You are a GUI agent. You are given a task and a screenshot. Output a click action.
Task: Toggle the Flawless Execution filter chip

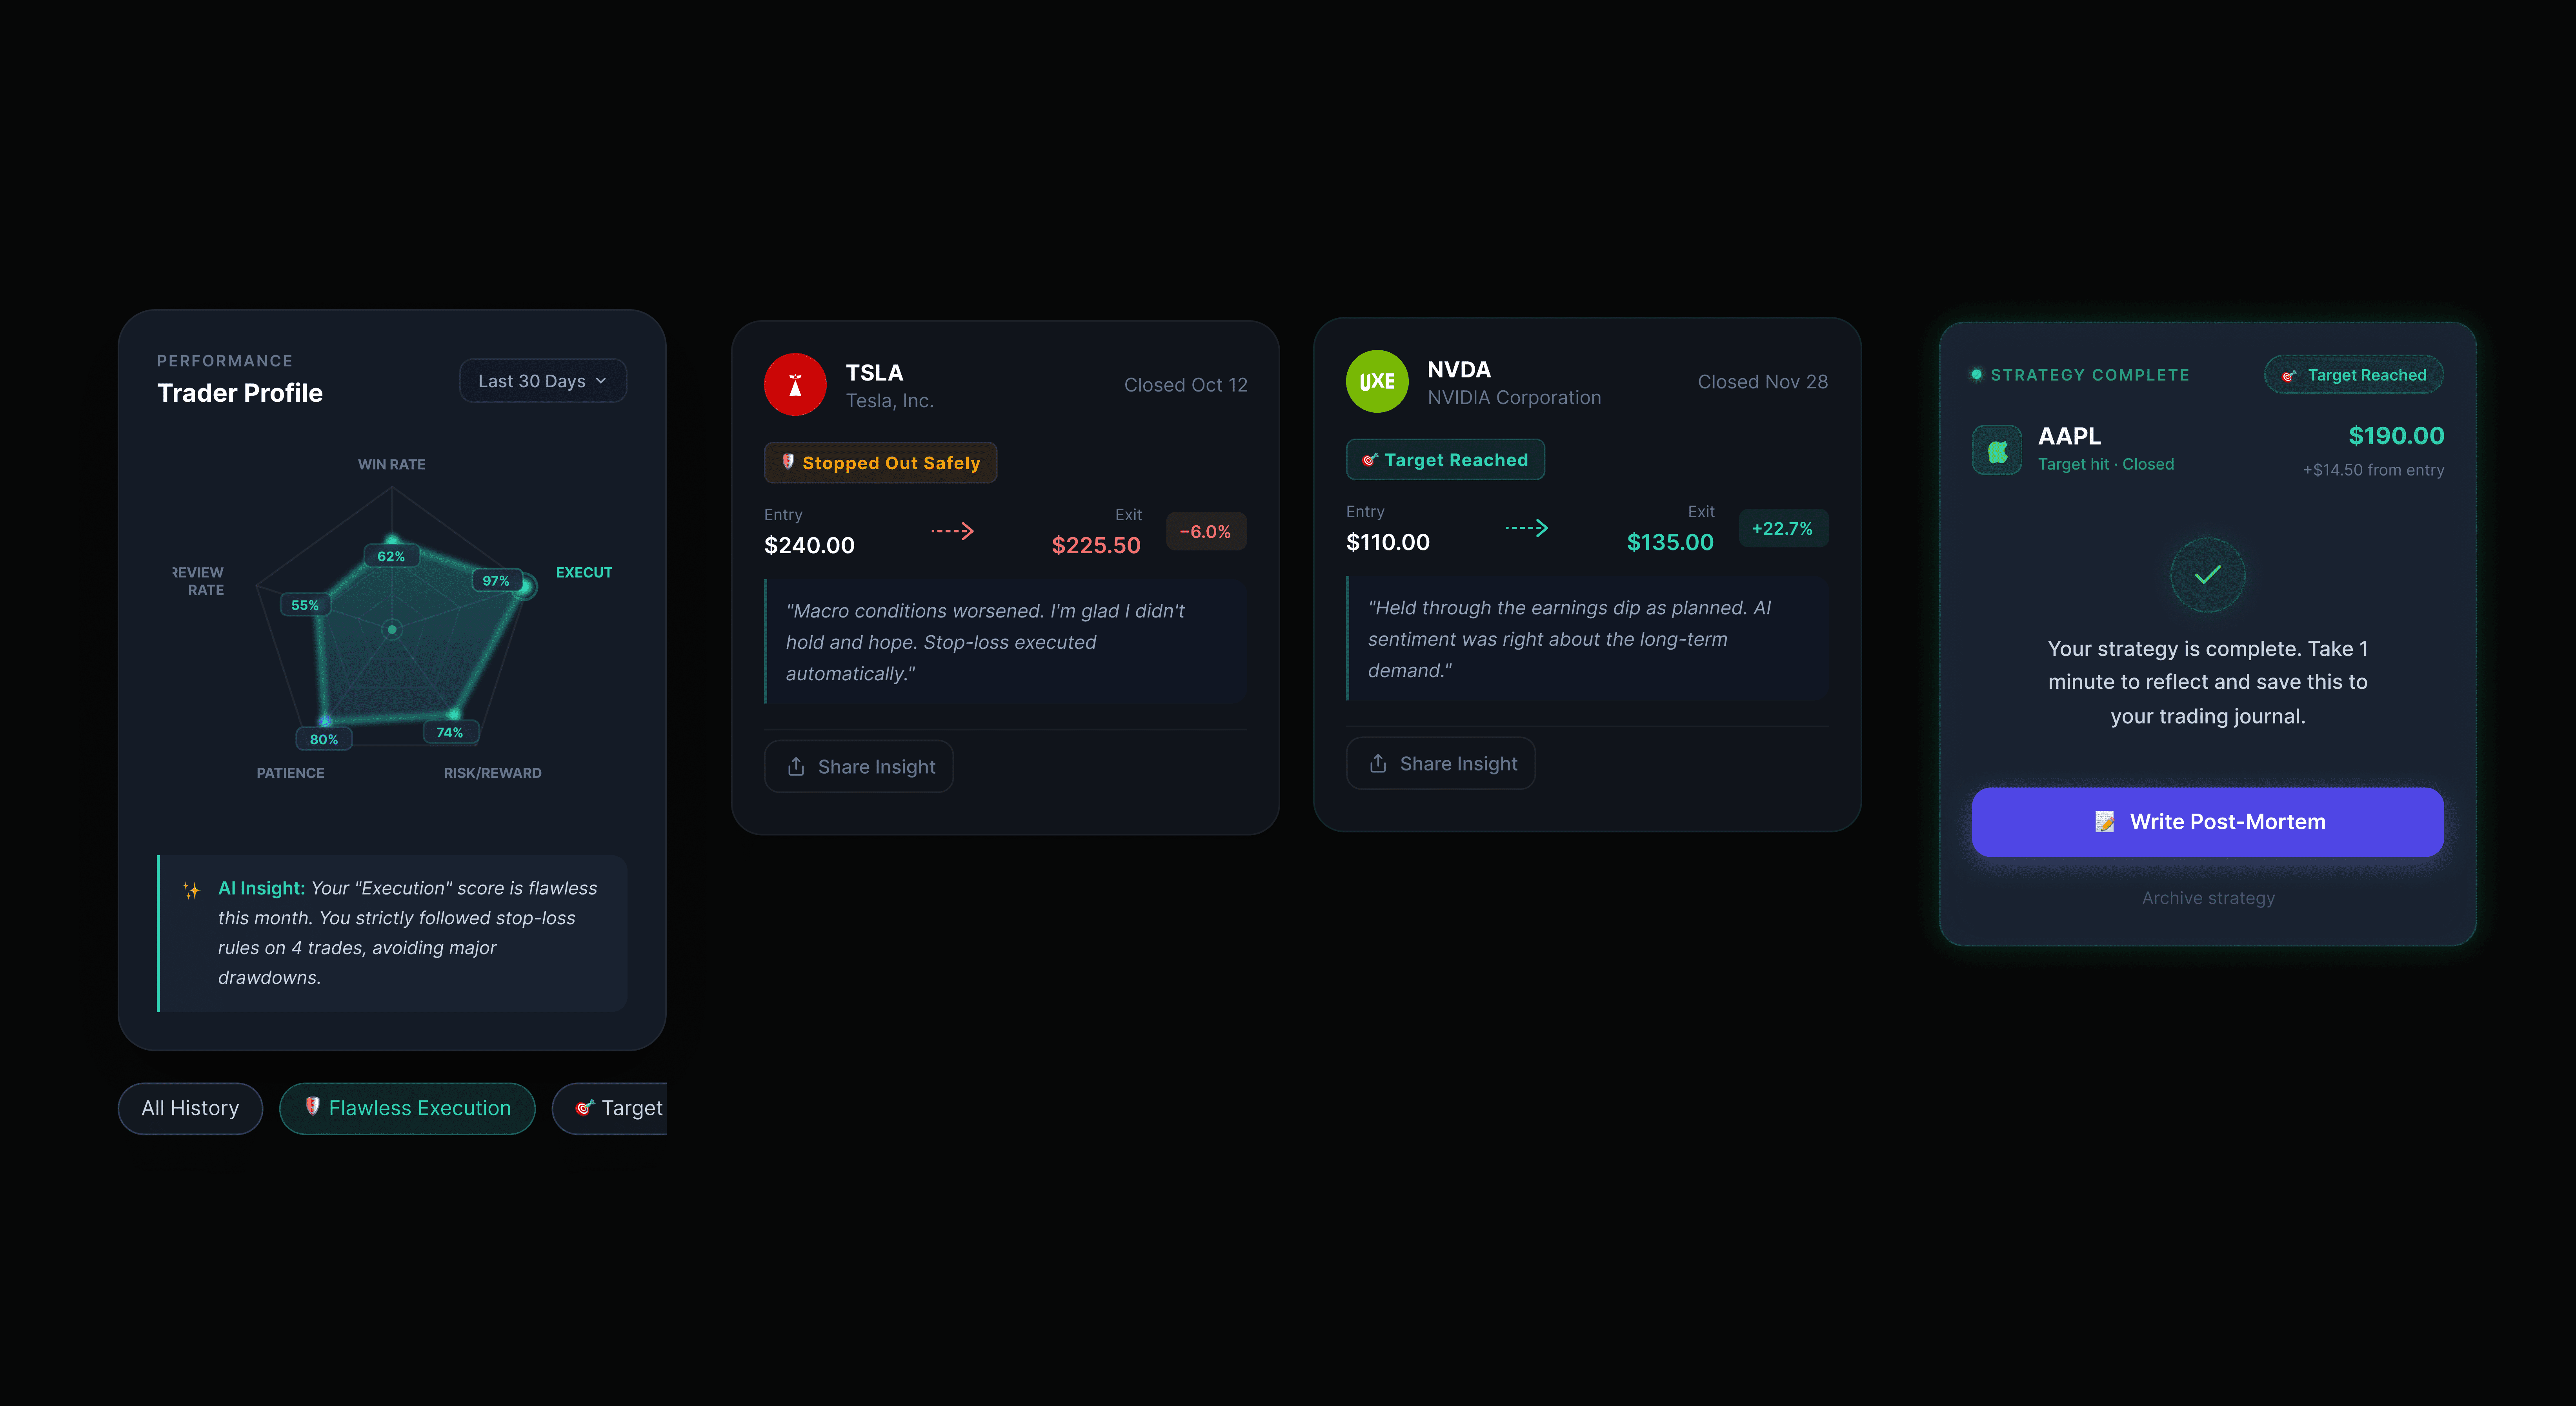pyautogui.click(x=407, y=1108)
